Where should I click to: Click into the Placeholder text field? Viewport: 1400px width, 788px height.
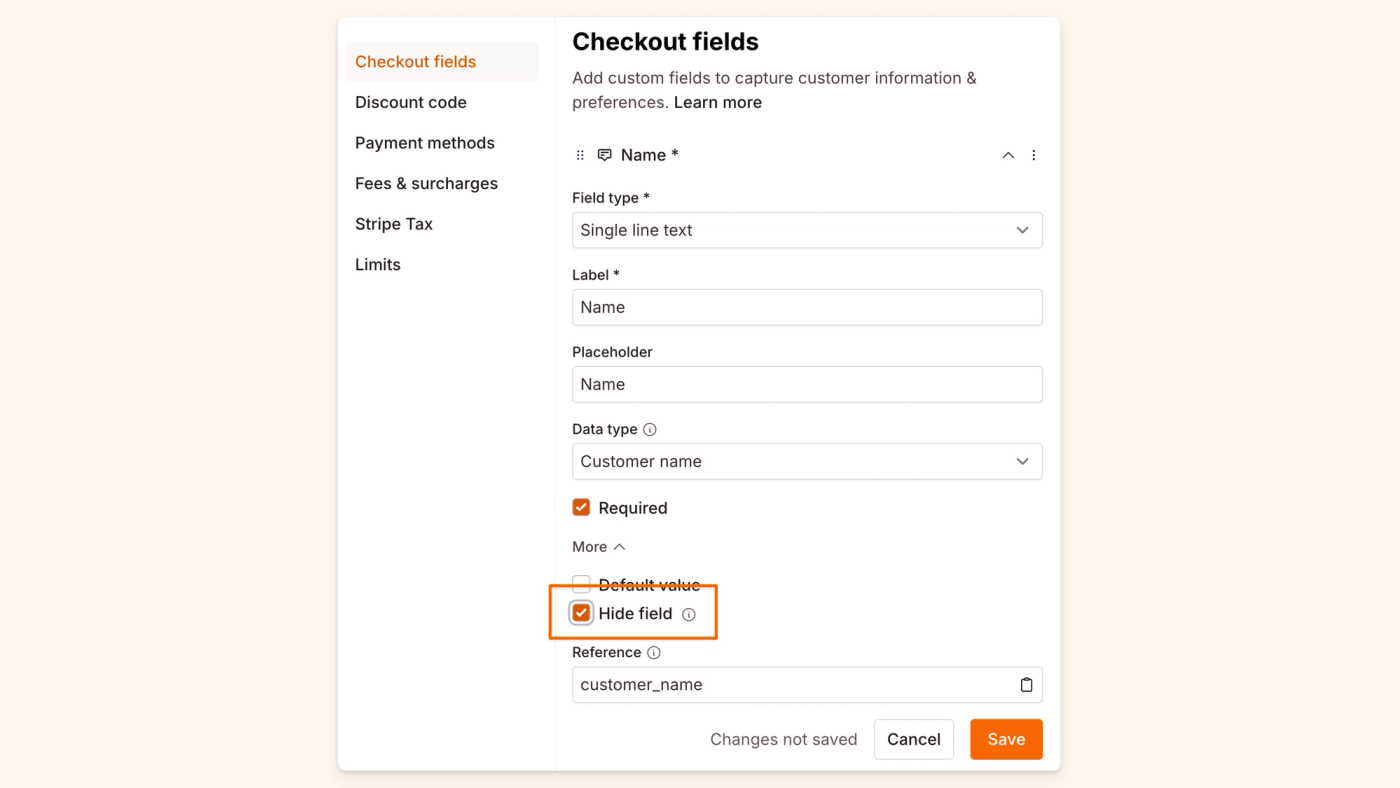coord(807,384)
